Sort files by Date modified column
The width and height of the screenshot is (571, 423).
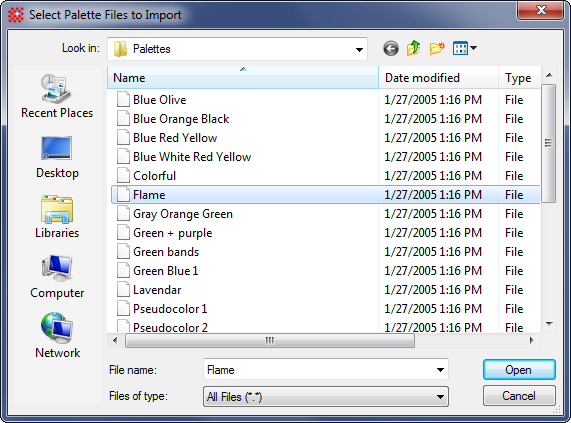438,78
